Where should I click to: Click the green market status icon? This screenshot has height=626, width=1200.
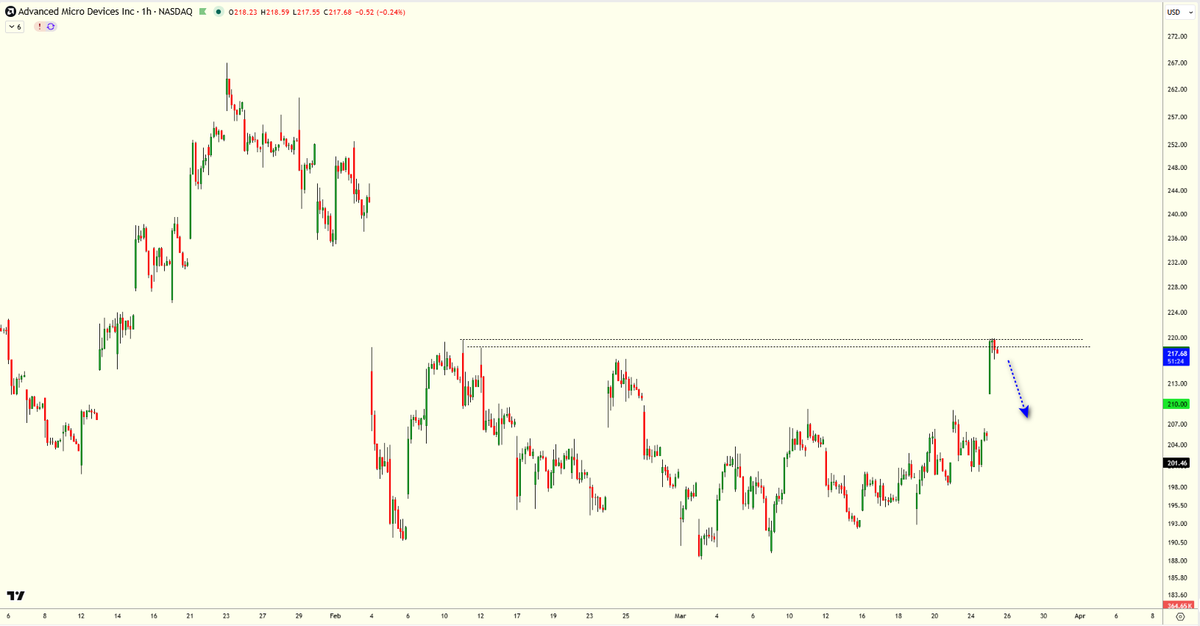(202, 10)
